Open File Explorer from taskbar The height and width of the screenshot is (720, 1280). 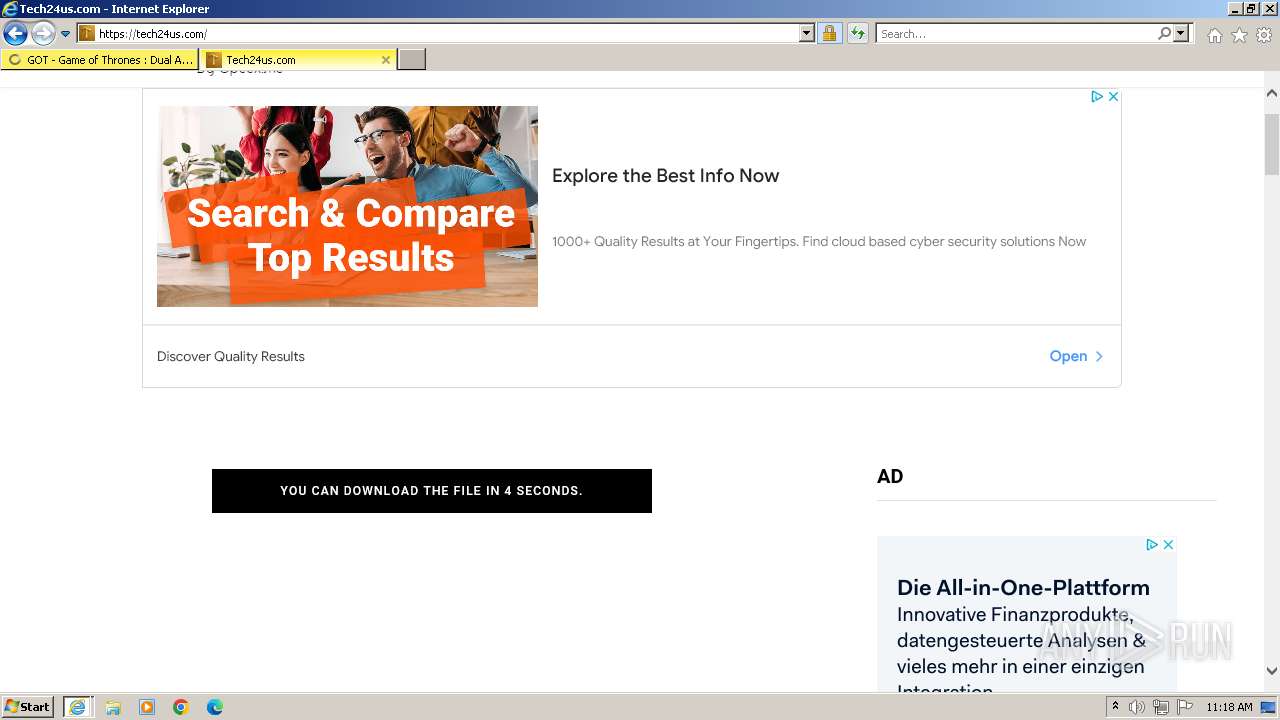point(113,707)
